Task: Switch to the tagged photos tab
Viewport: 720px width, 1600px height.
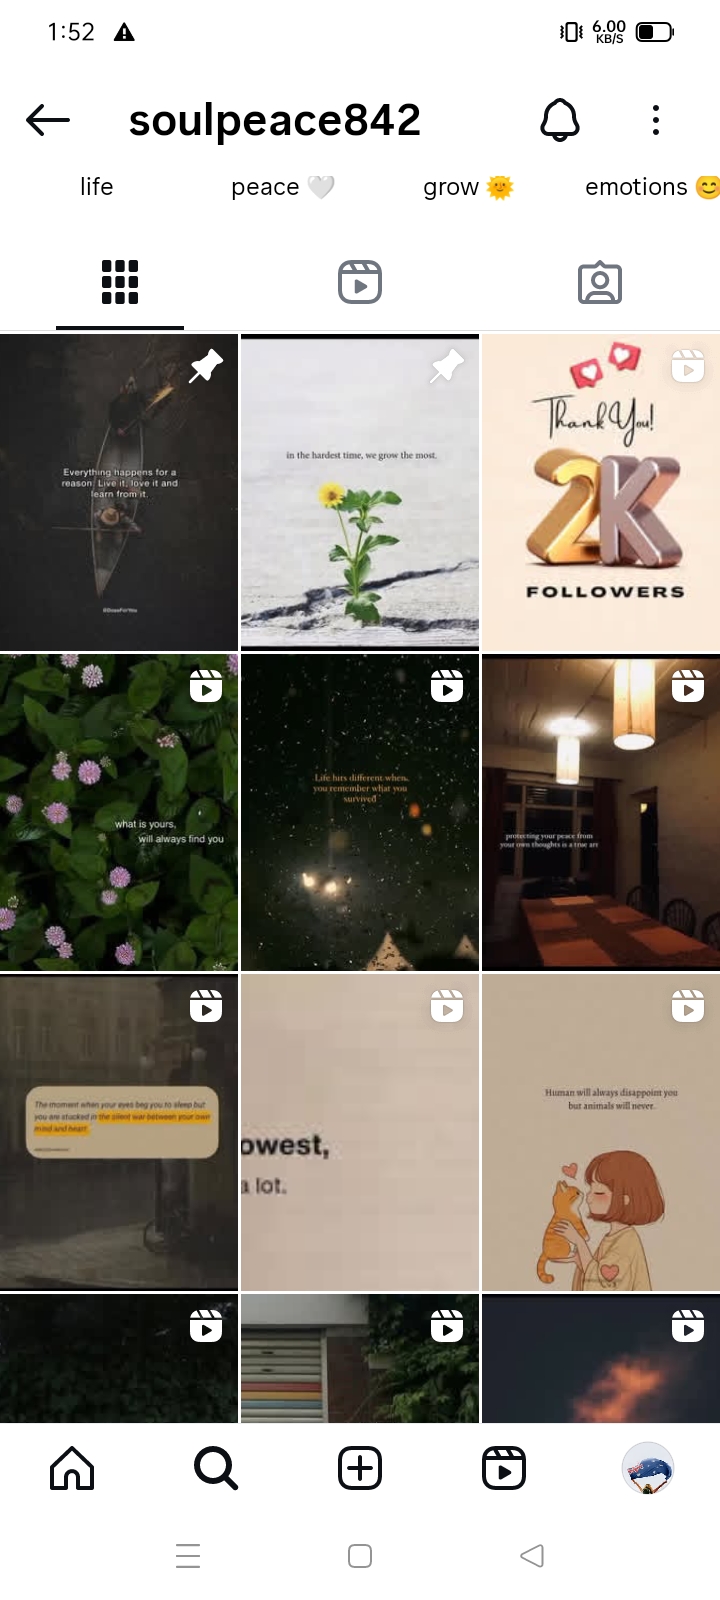Action: click(600, 282)
